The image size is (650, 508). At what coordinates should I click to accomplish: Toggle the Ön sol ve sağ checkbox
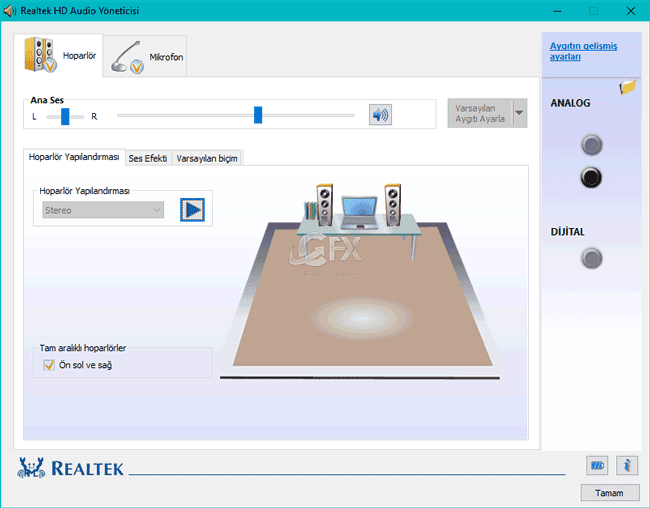point(49,365)
